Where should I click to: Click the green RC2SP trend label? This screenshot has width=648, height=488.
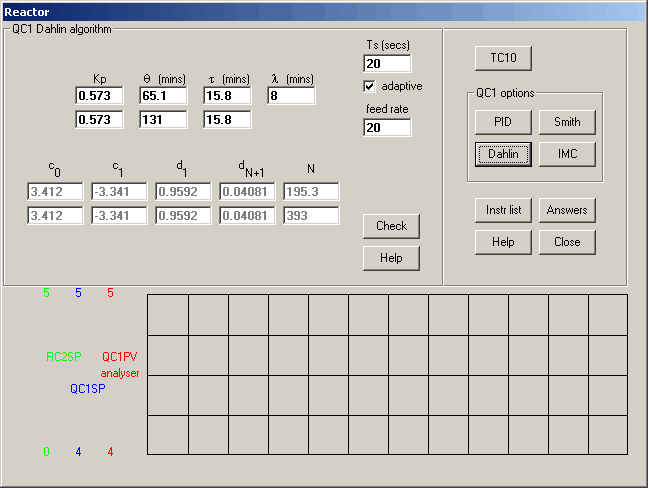pyautogui.click(x=64, y=356)
